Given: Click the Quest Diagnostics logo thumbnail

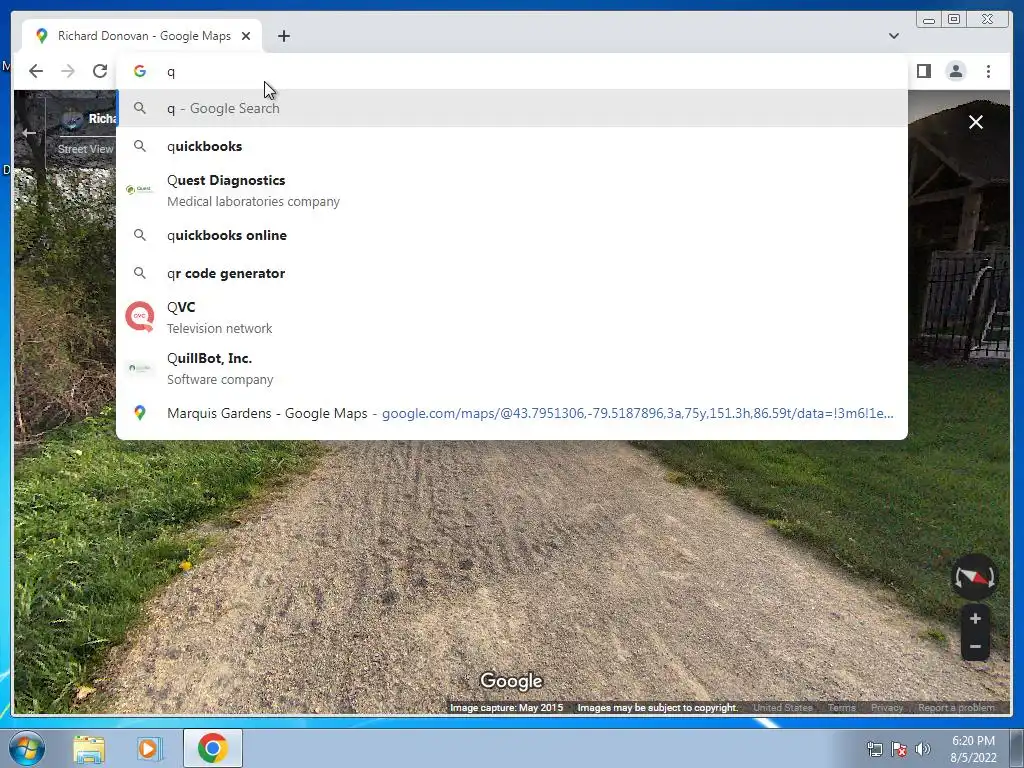Looking at the screenshot, I should tap(140, 189).
